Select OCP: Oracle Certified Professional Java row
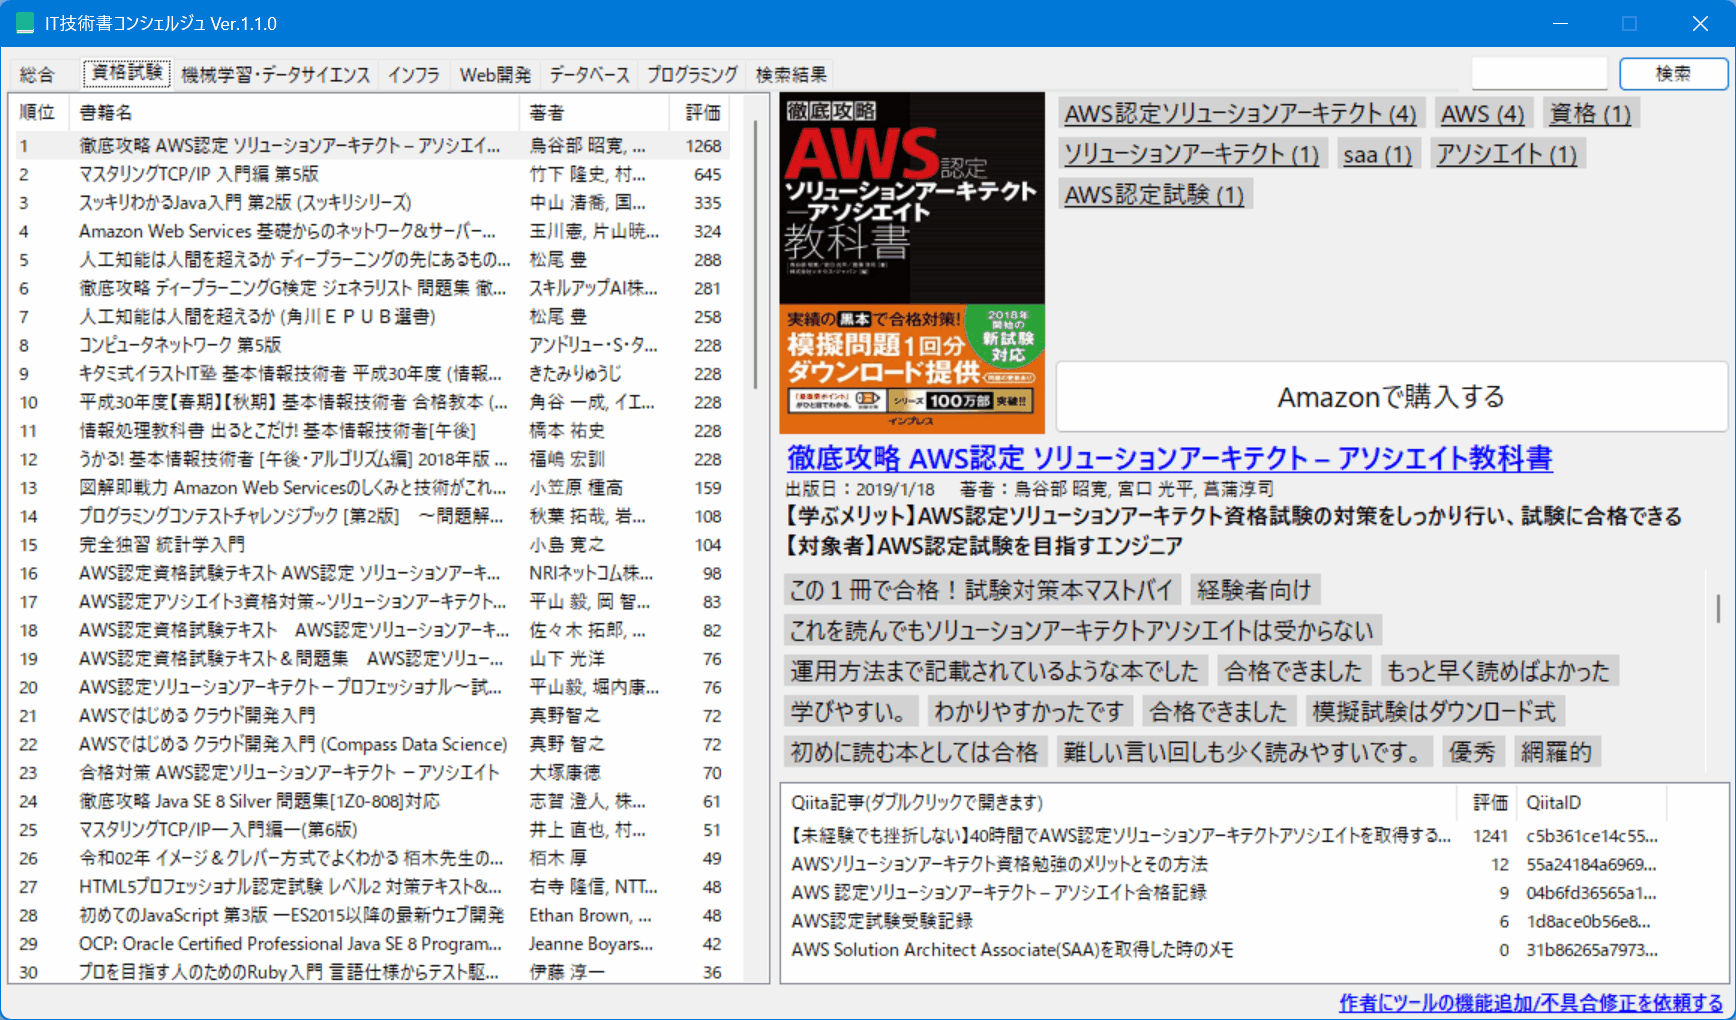The image size is (1736, 1020). click(x=370, y=944)
